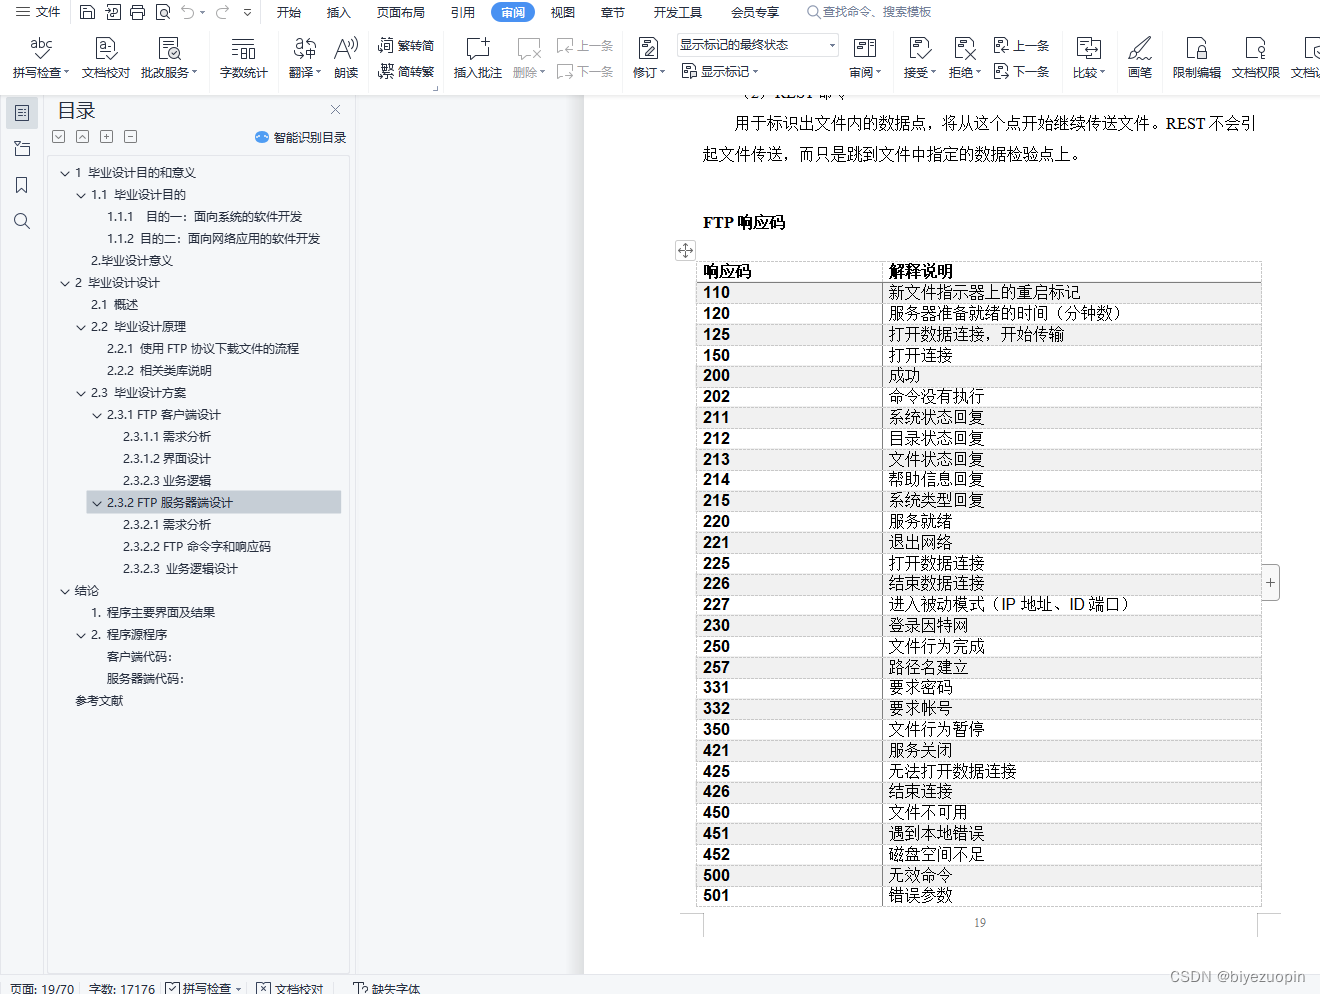
Task: Jump to the previous revision beside 拒绝
Action: point(1021,45)
